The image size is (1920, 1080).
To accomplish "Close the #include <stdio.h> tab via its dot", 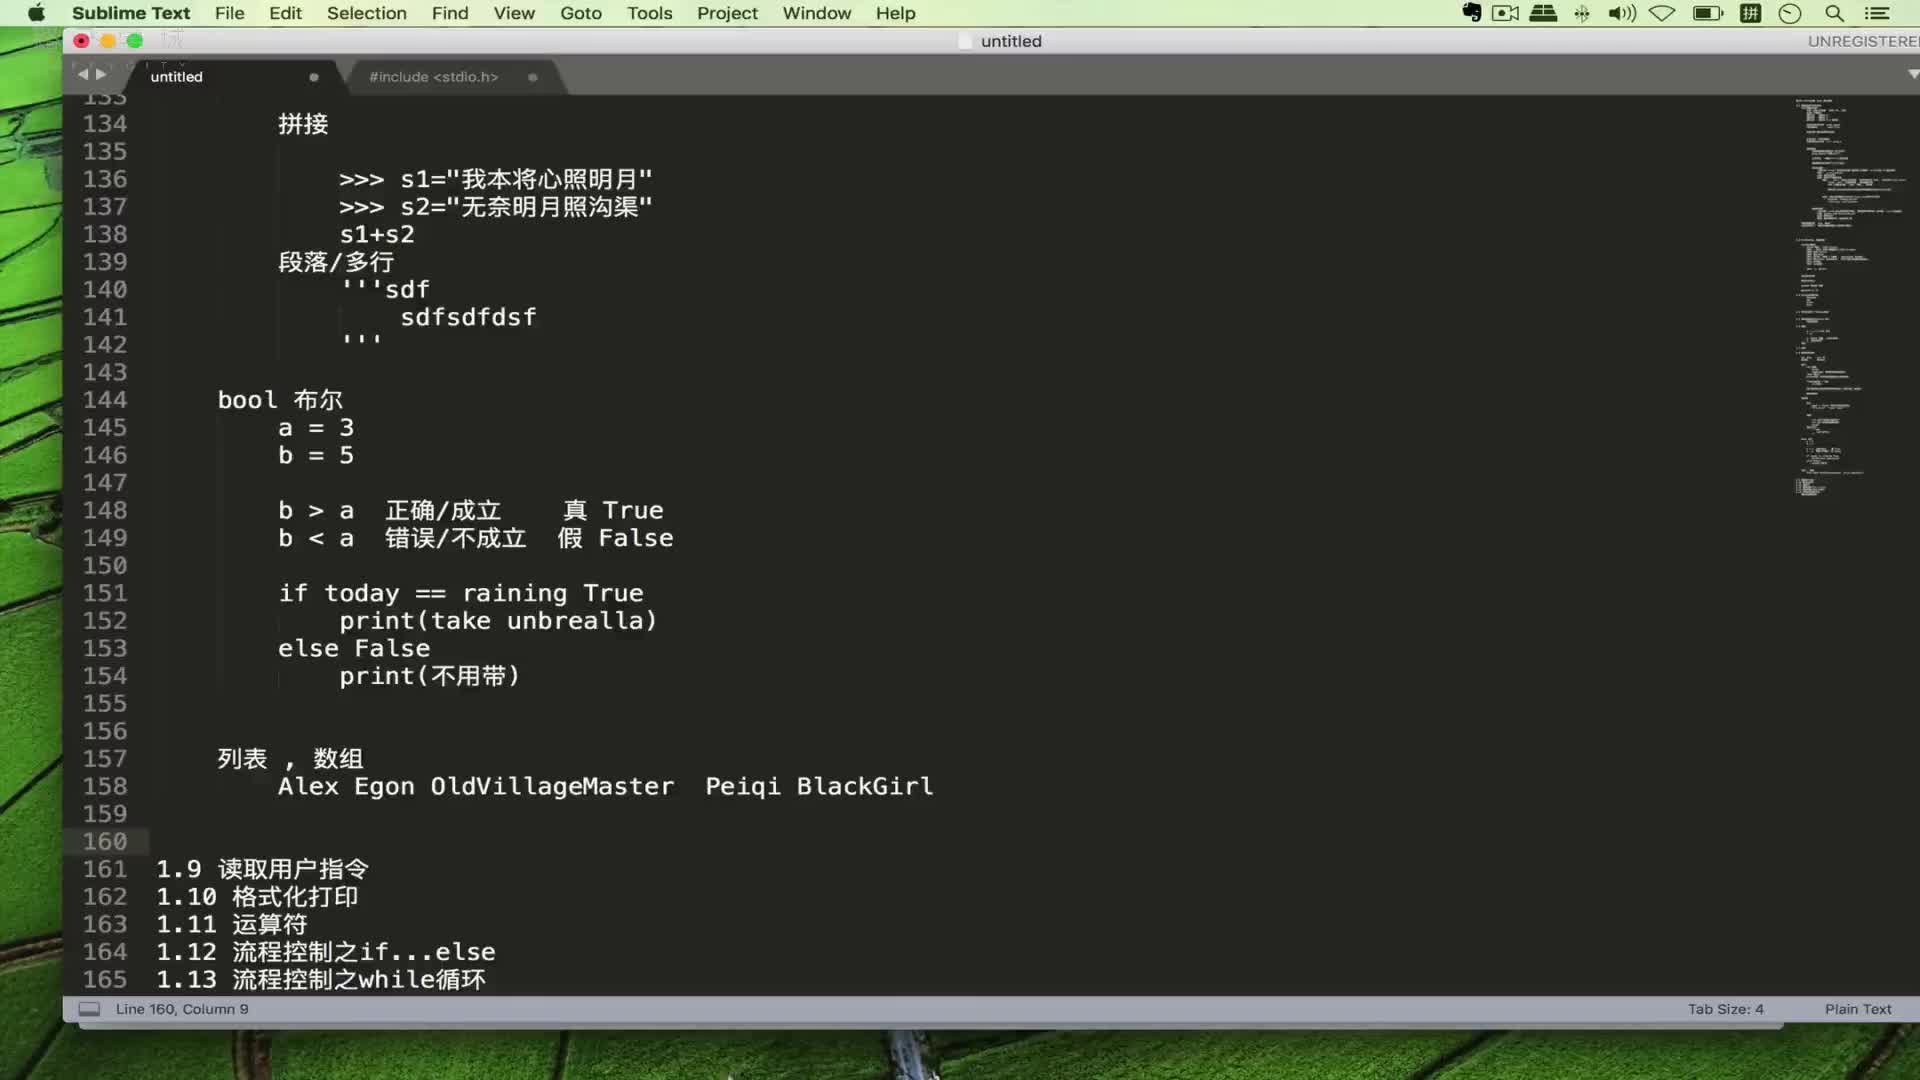I will (533, 77).
